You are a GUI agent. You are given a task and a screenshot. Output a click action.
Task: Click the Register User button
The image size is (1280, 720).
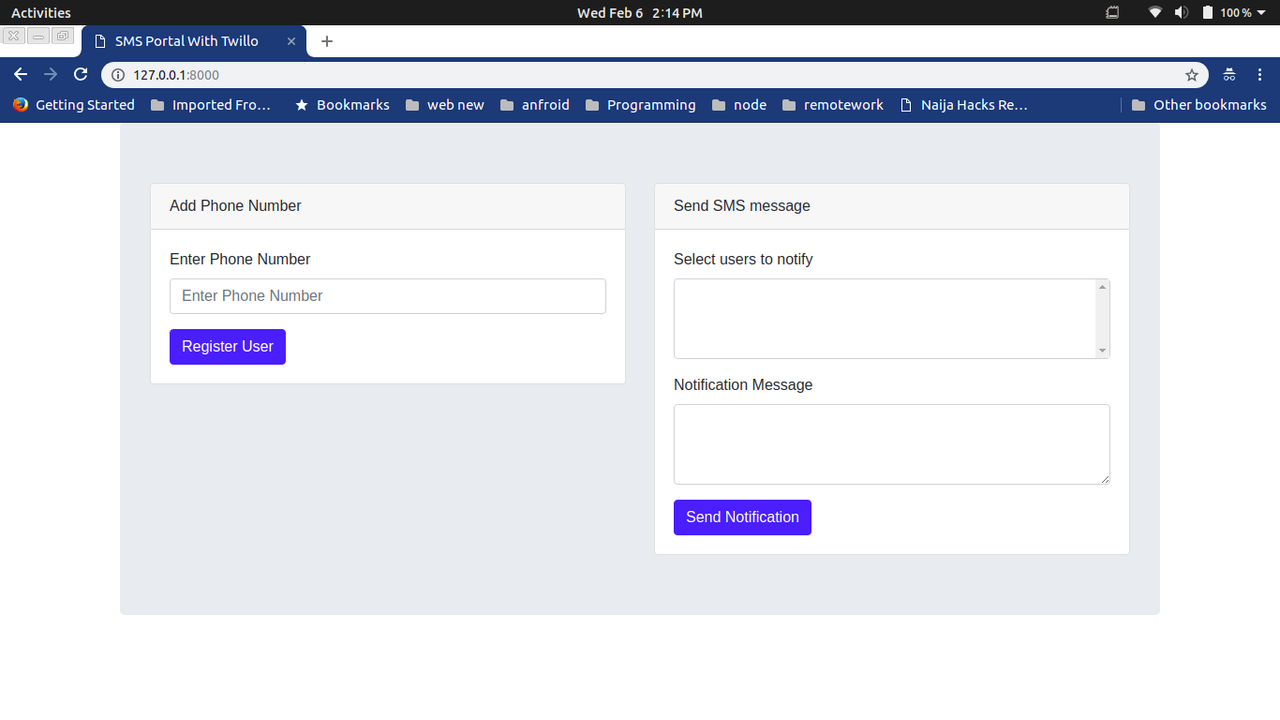pos(228,347)
